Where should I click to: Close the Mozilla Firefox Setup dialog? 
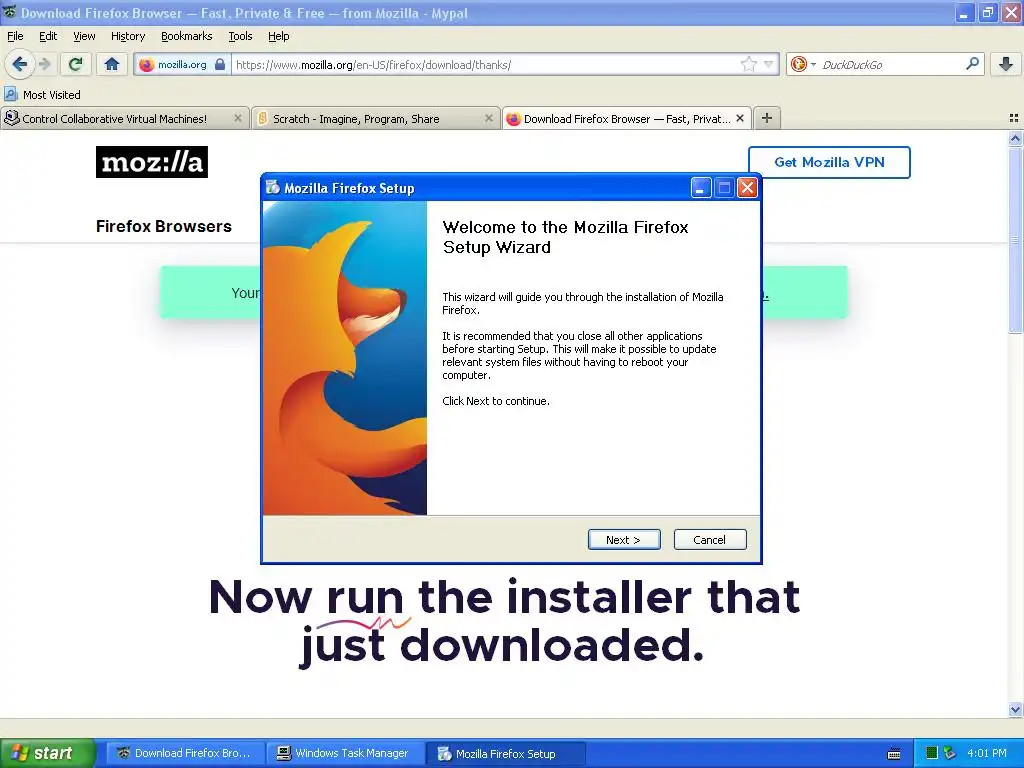coord(747,188)
